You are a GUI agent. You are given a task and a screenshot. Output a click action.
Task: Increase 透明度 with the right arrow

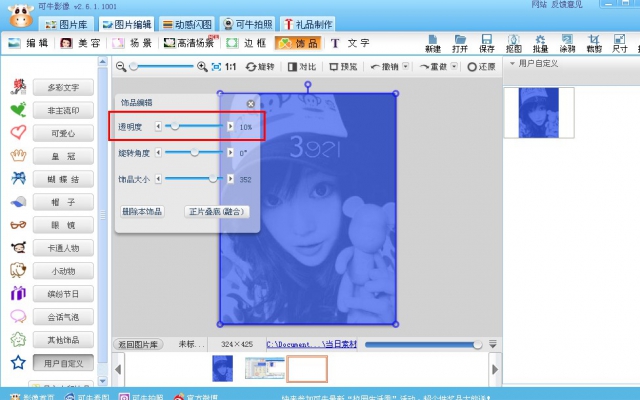point(230,127)
